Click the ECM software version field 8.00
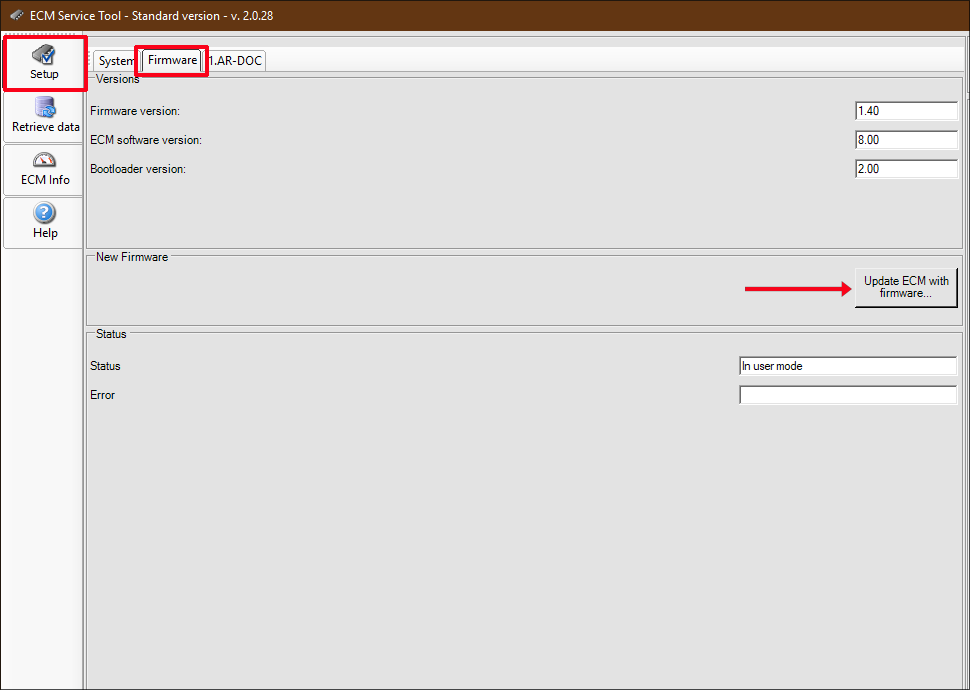The height and width of the screenshot is (690, 970). 907,140
